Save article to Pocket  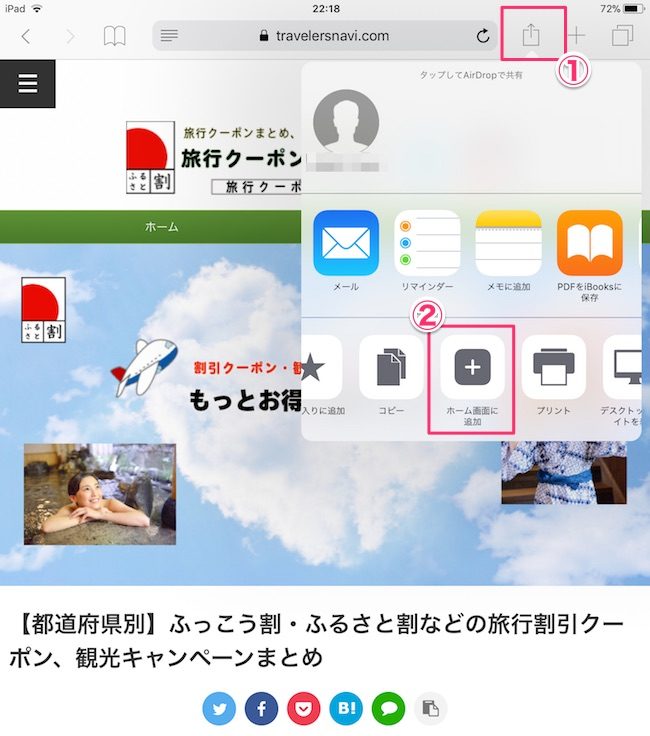(x=304, y=708)
